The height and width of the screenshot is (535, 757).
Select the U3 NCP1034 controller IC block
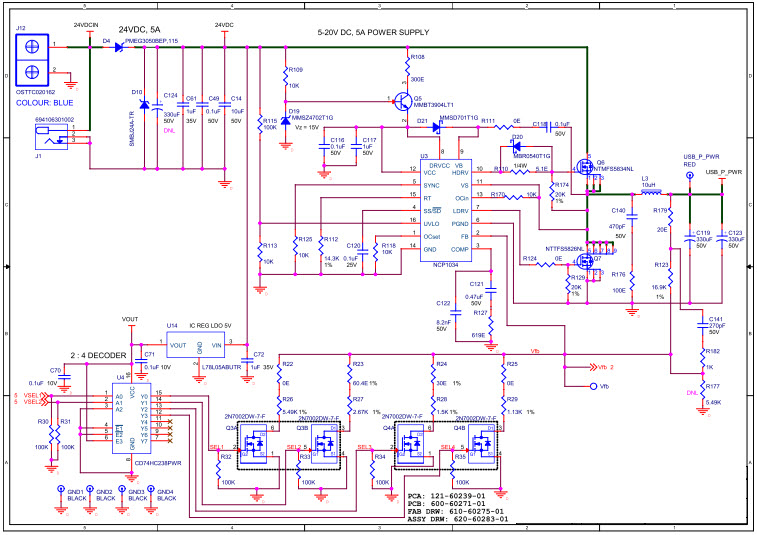click(x=445, y=211)
